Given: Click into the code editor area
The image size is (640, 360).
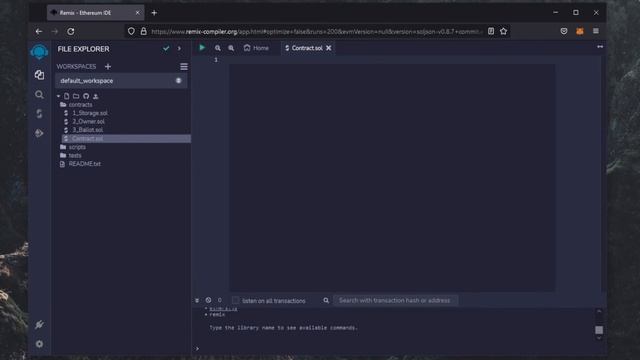Looking at the screenshot, I should coord(391,178).
